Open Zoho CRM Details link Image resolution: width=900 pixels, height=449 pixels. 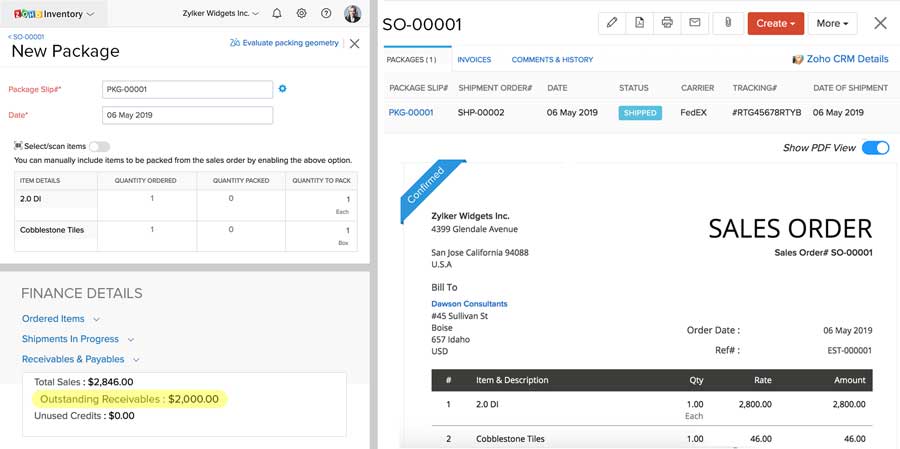pyautogui.click(x=847, y=59)
